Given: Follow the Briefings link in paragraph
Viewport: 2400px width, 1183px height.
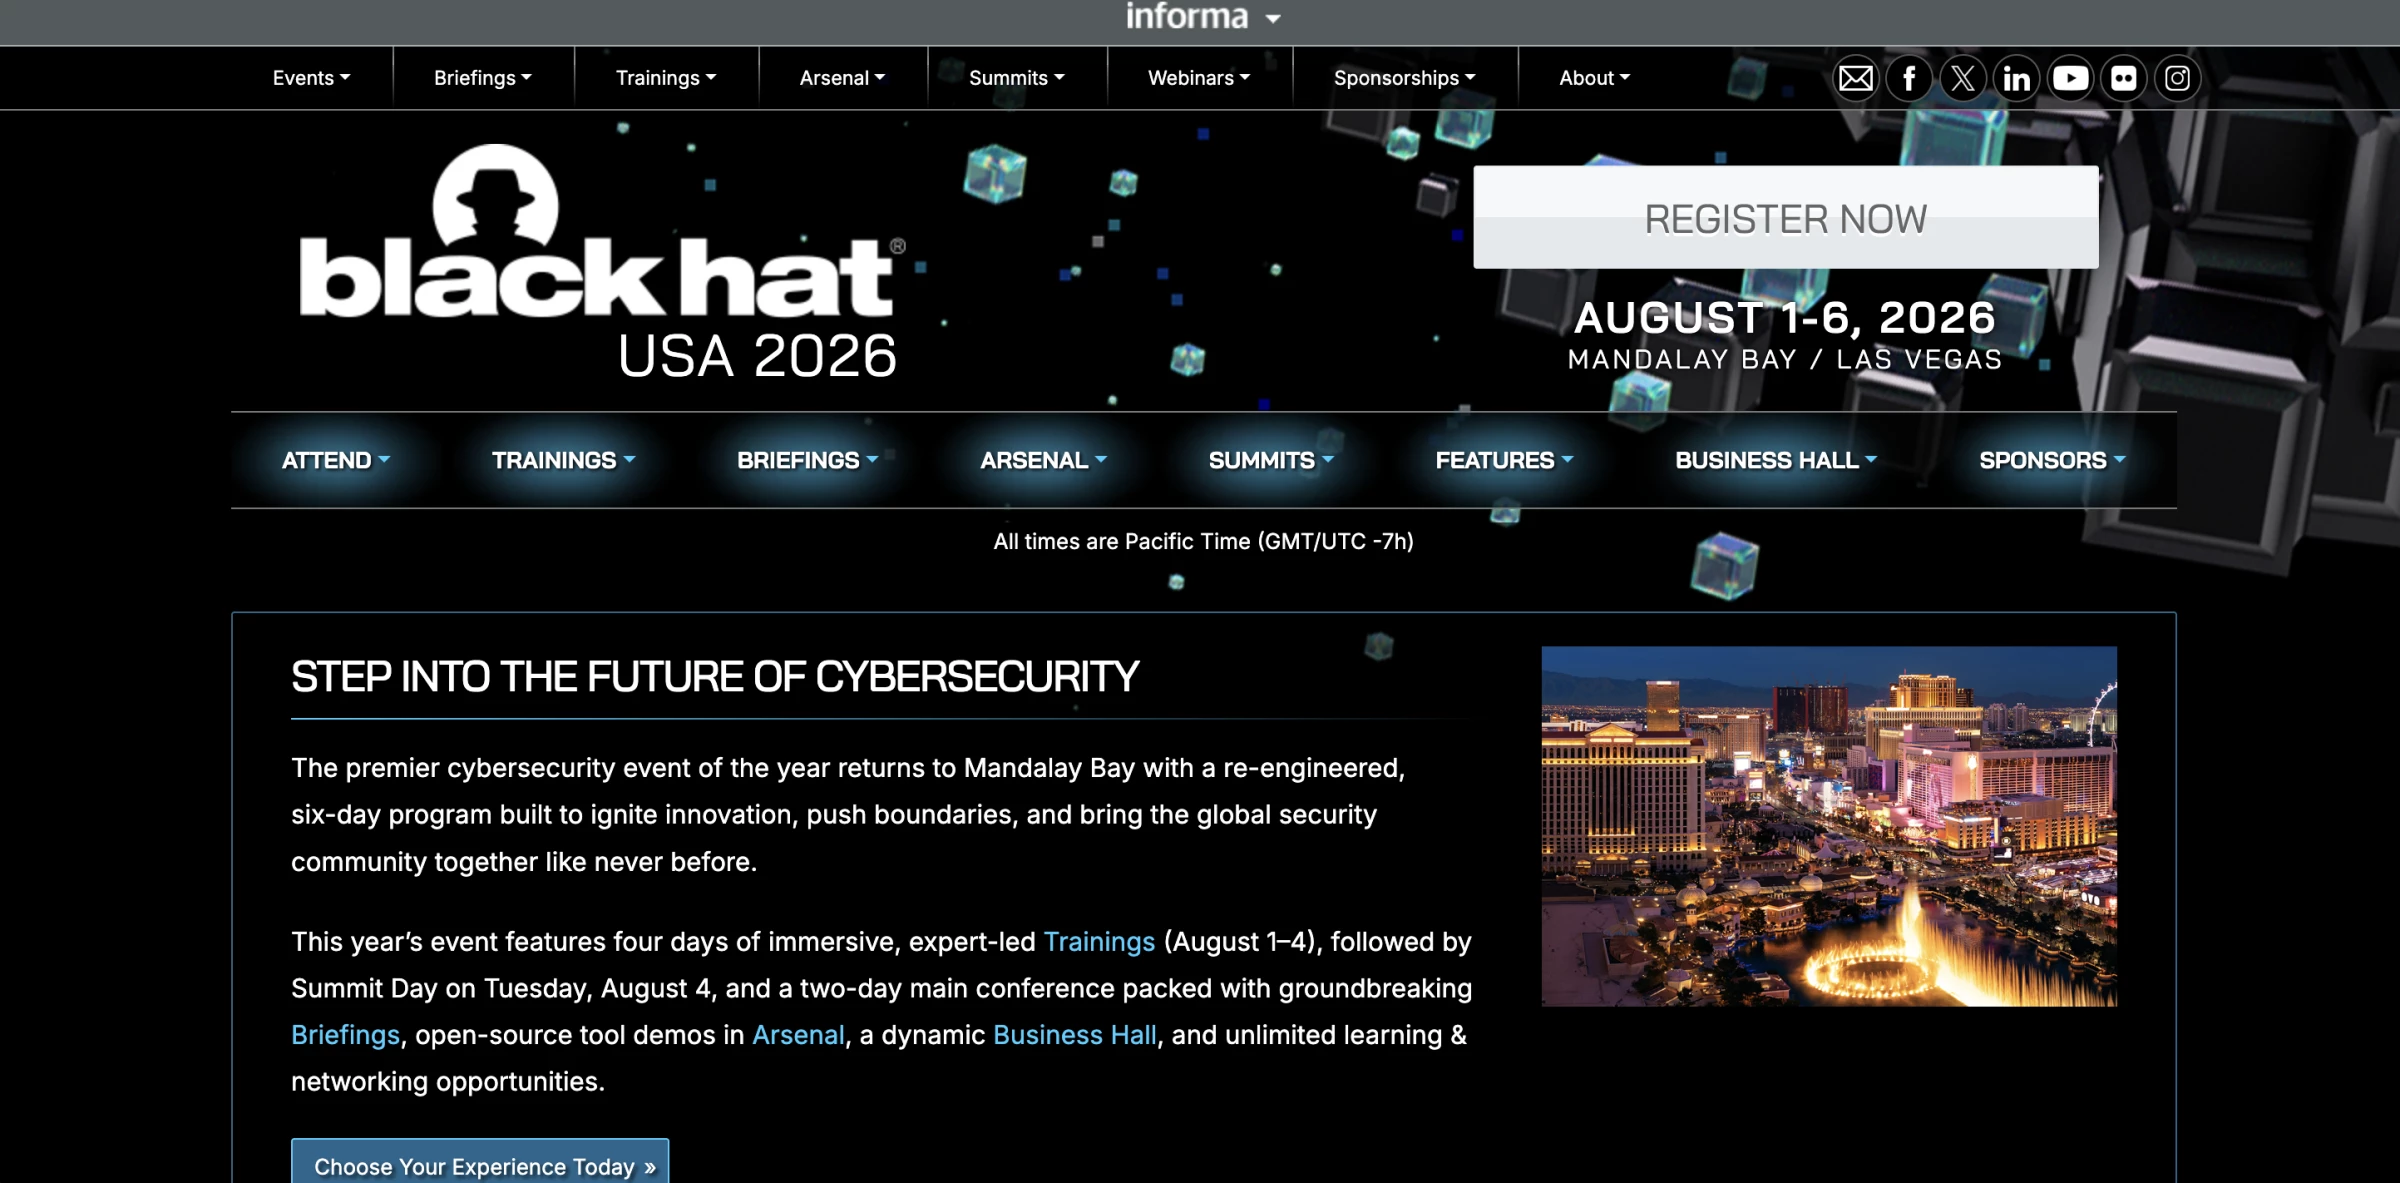Looking at the screenshot, I should (x=345, y=1035).
